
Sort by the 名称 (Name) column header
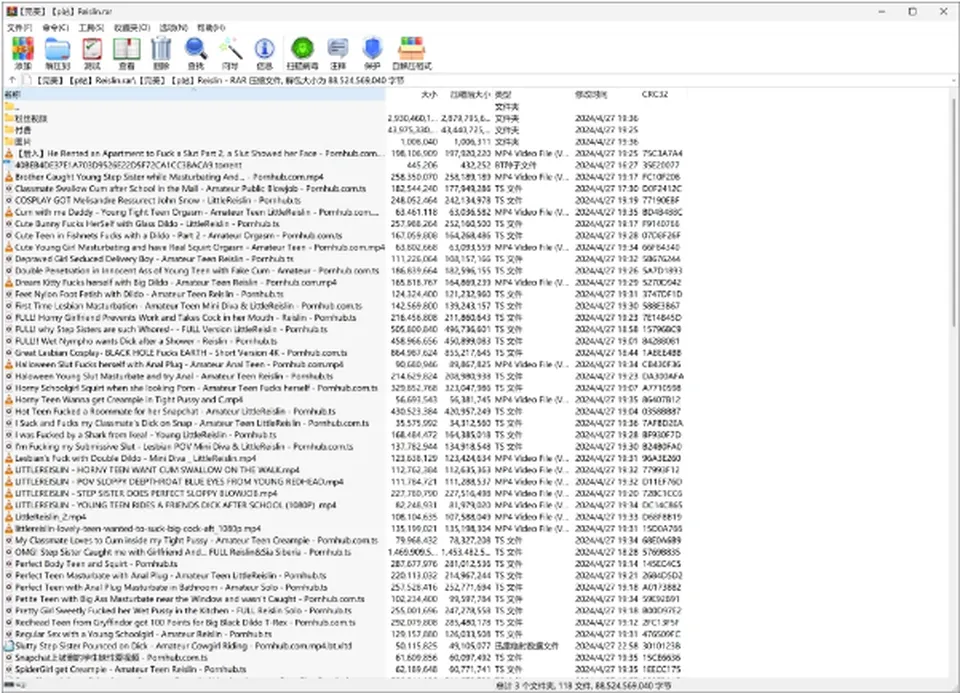tap(195, 94)
